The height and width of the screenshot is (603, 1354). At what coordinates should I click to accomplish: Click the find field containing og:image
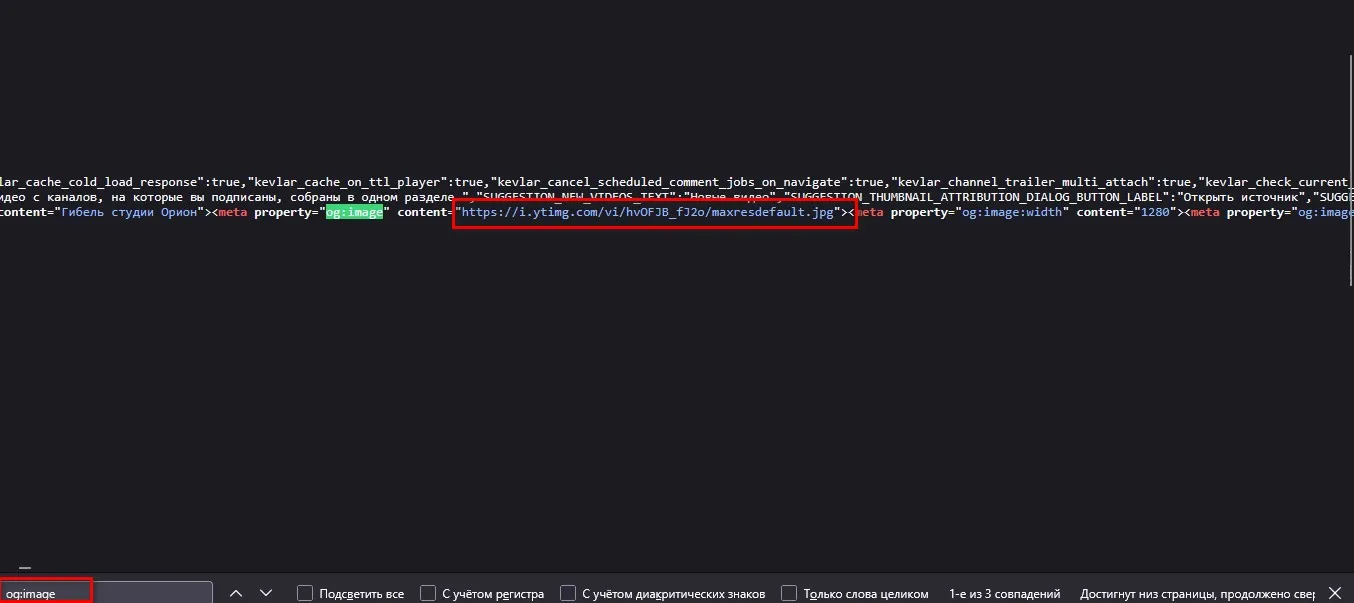tap(105, 593)
